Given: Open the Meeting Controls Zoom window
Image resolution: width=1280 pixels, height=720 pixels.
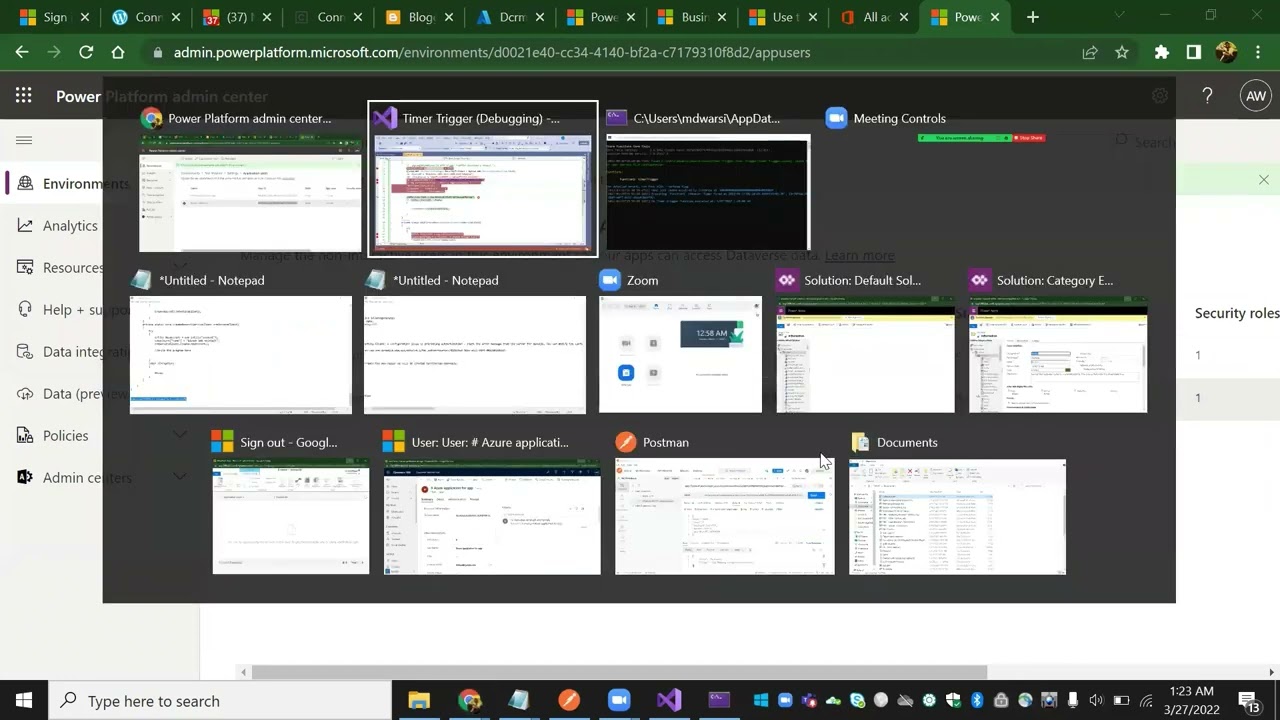Looking at the screenshot, I should pos(981,137).
